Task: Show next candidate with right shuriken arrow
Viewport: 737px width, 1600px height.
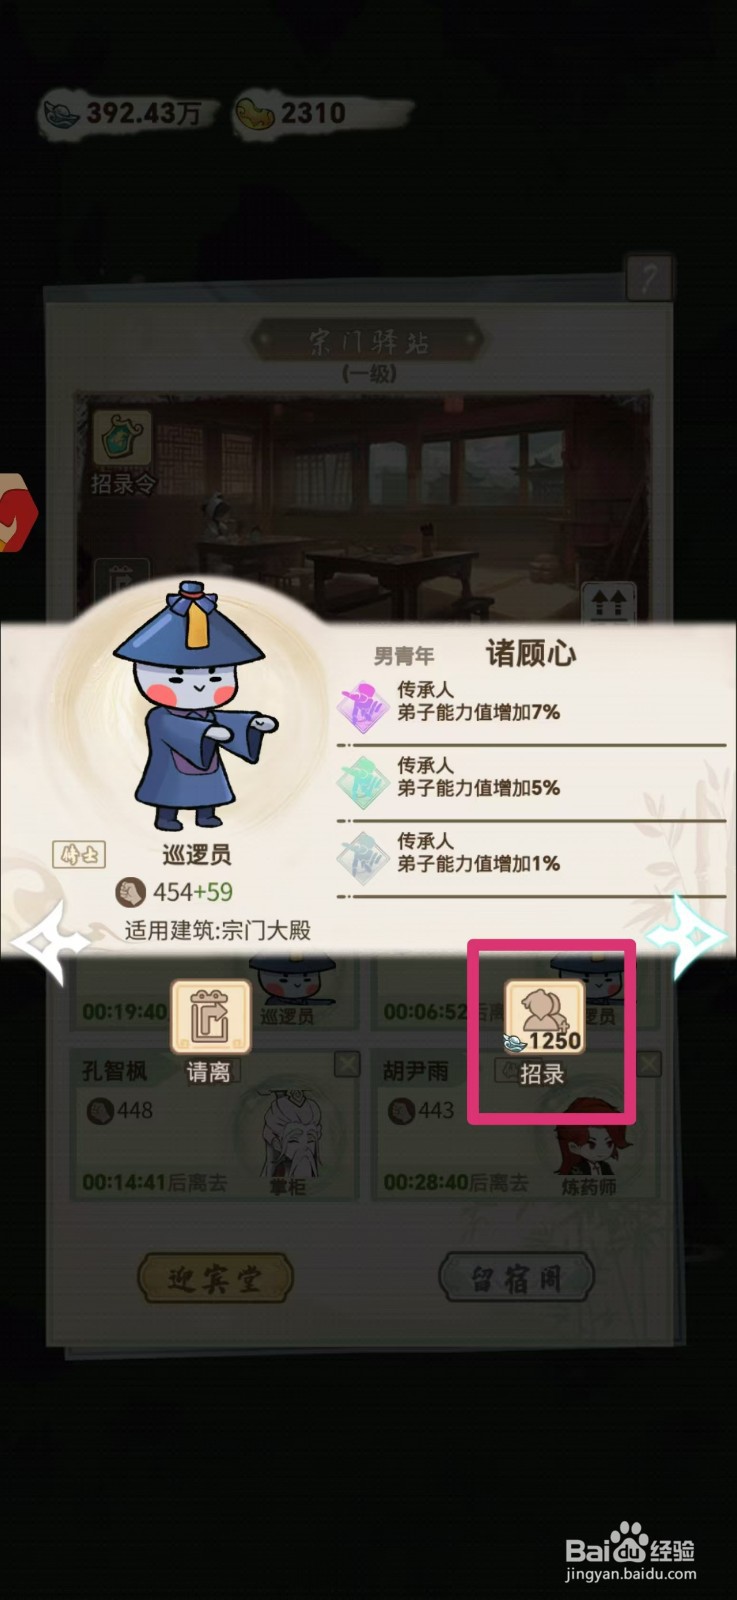Action: [686, 936]
